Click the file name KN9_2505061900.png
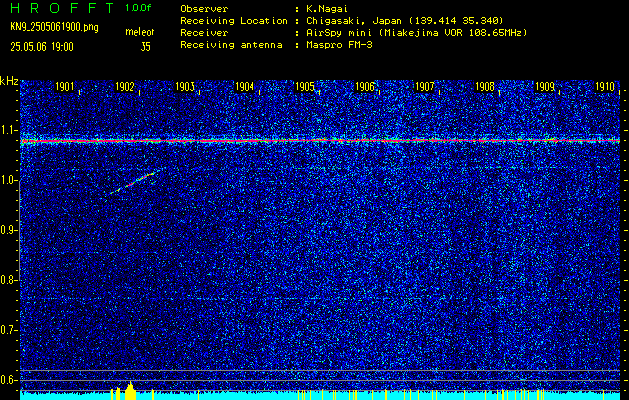This screenshot has height=400, width=629. 54,27
